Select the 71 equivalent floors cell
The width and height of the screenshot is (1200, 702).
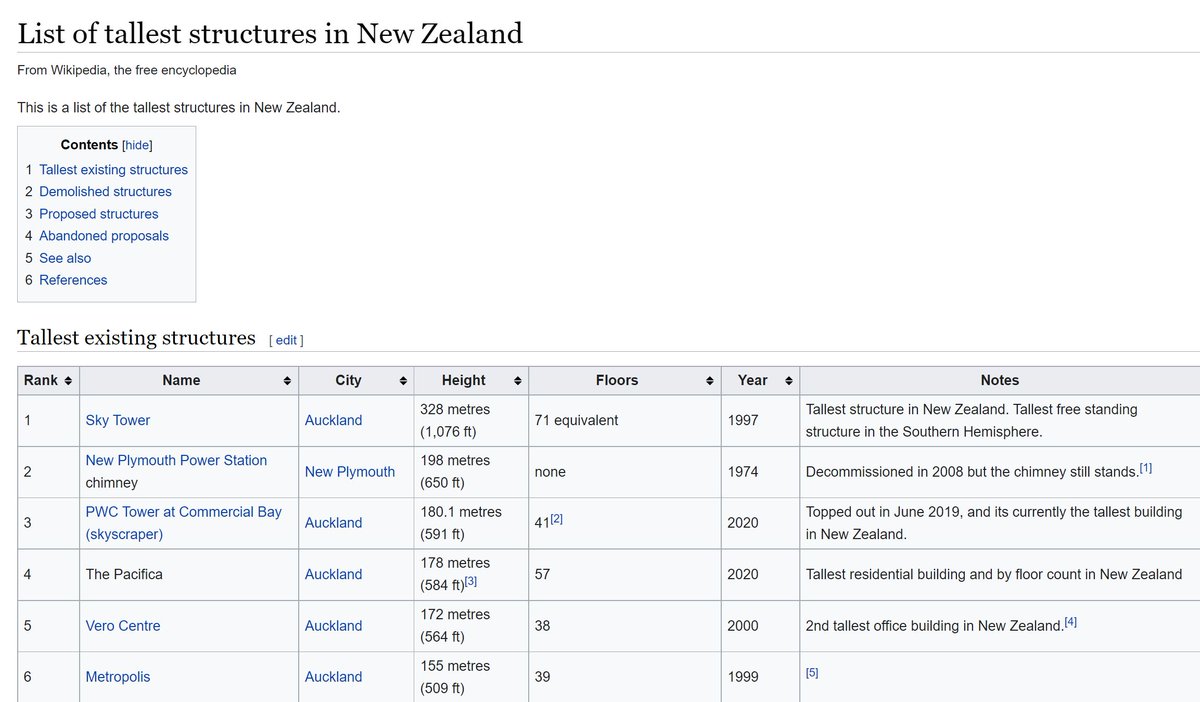625,421
